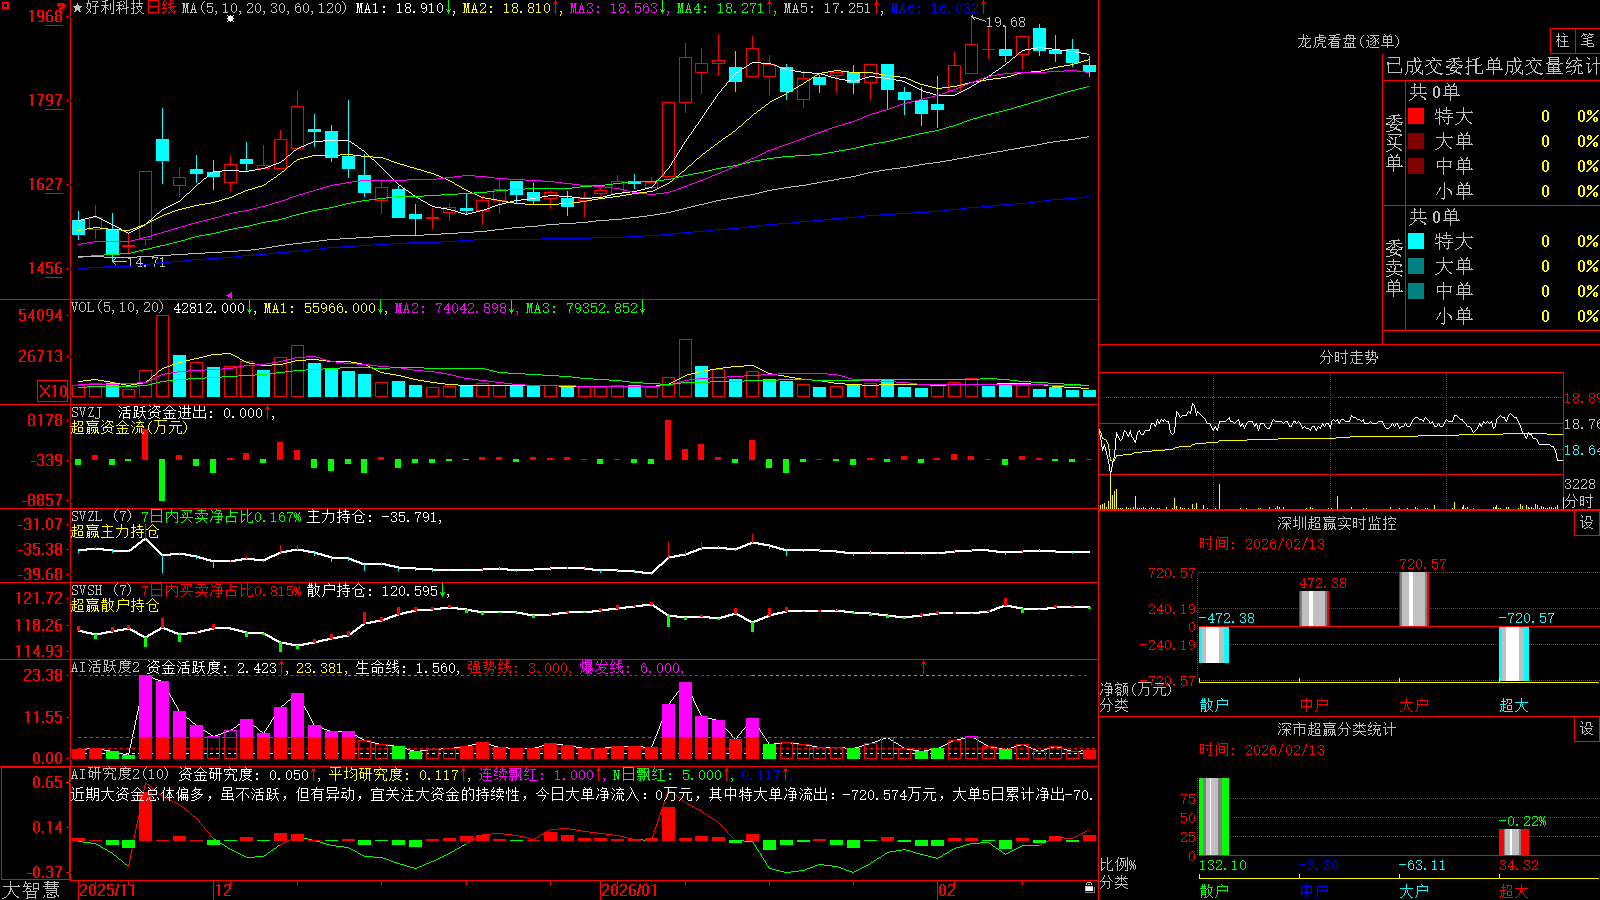This screenshot has width=1600, height=900.
Task: Select the teal 大单 sell-order swatch
Action: click(x=1416, y=266)
